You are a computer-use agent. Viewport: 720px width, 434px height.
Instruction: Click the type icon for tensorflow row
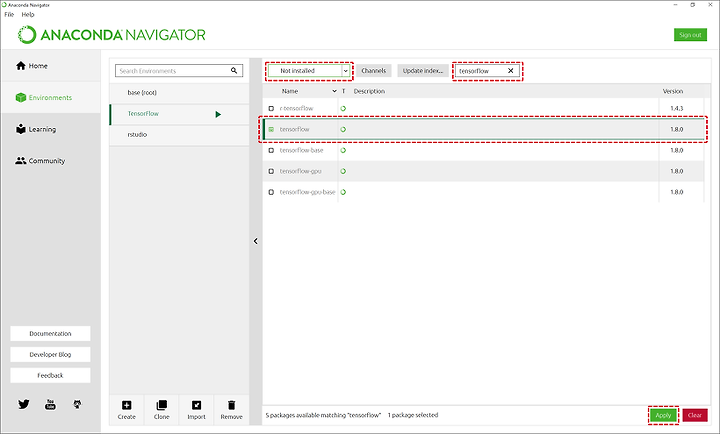click(343, 130)
